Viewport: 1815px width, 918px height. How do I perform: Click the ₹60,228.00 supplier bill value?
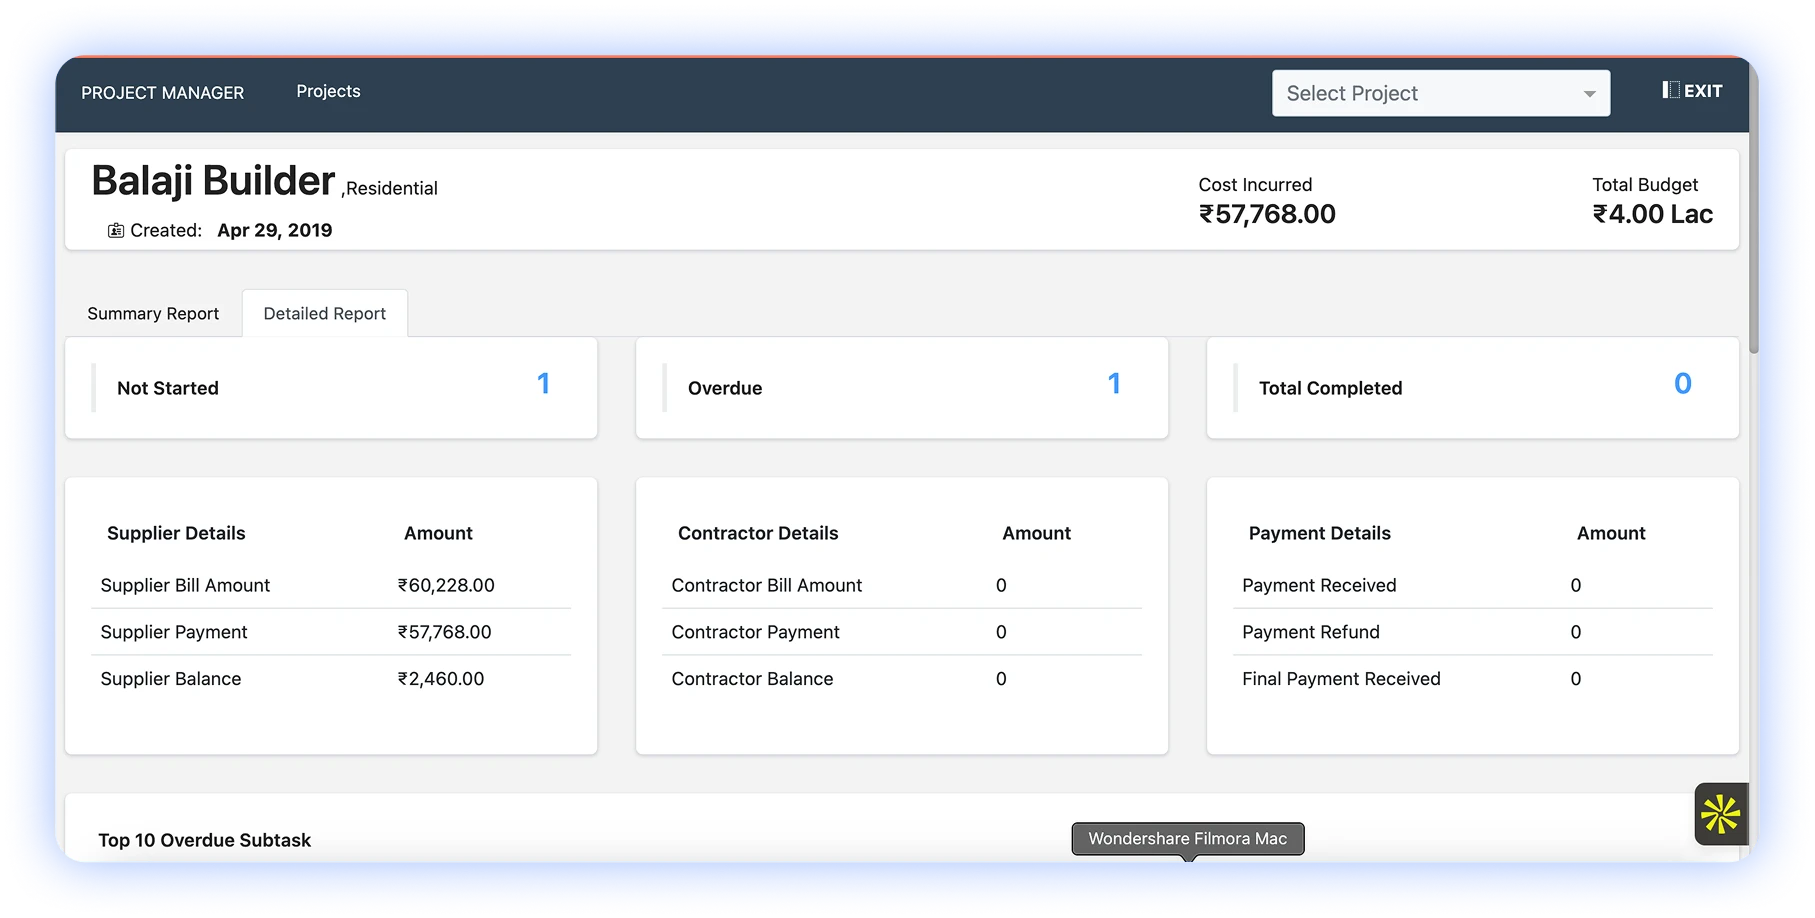[446, 585]
